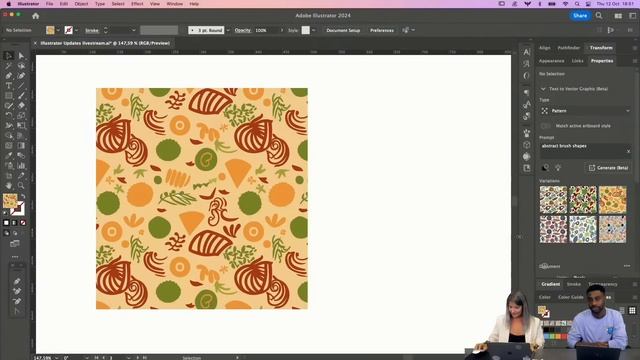Open the Arrange Documents icon
This screenshot has width=640, height=360.
coord(618,16)
